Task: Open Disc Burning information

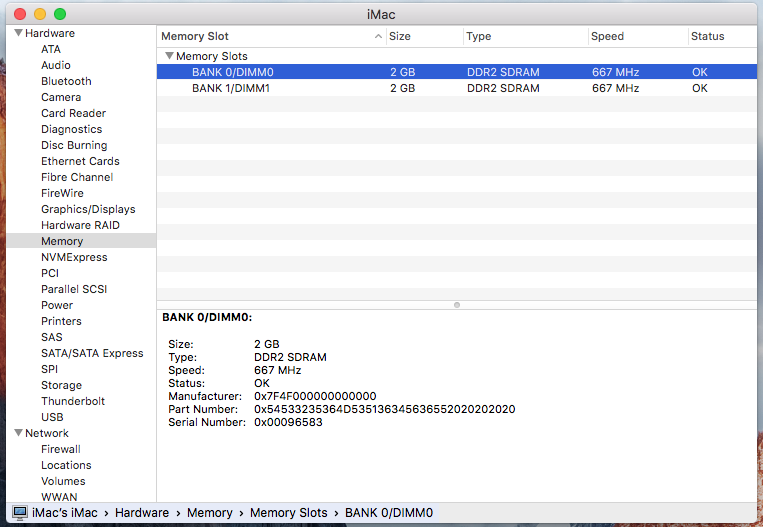Action: (74, 145)
